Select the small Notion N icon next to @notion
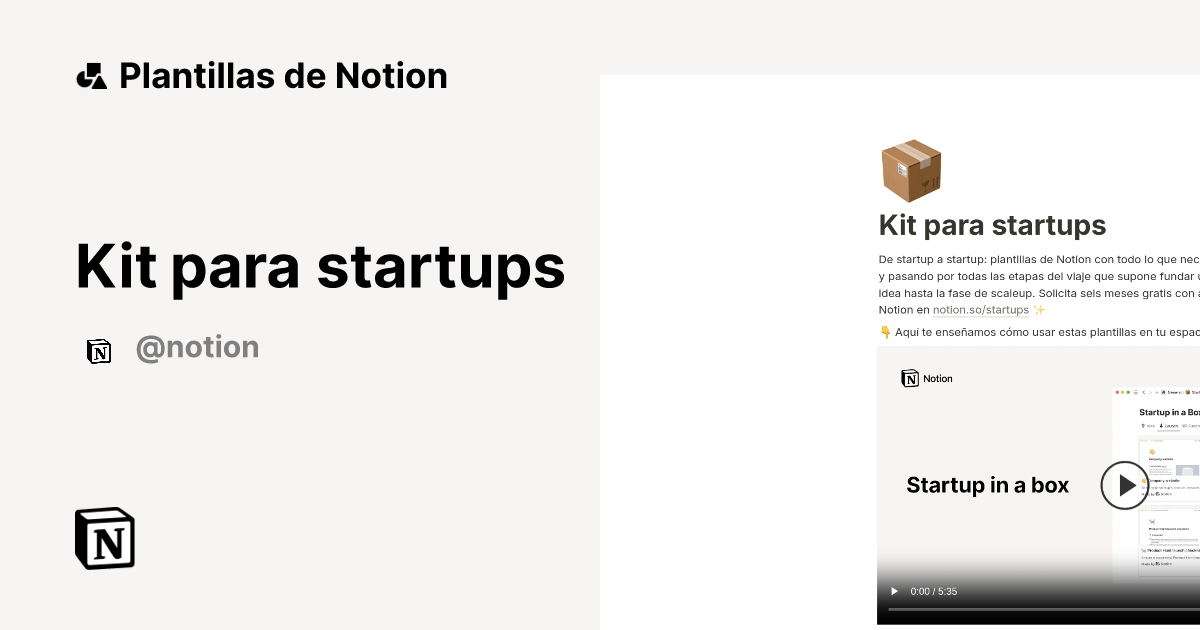1200x630 pixels. click(99, 350)
